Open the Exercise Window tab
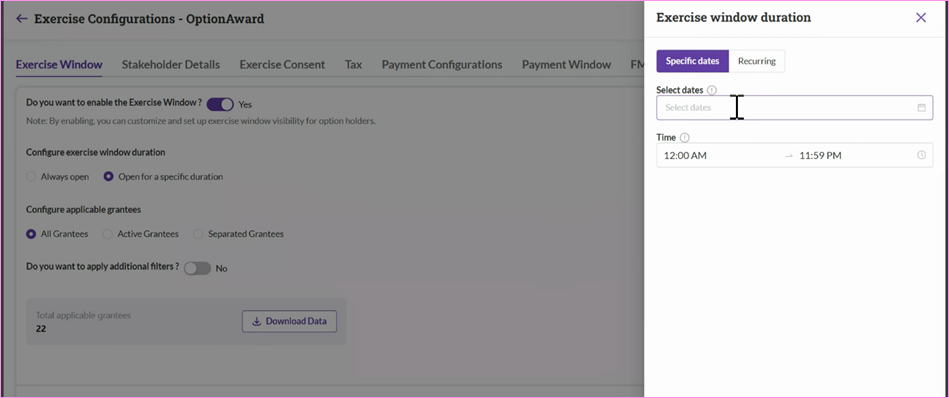The image size is (949, 398). 59,65
